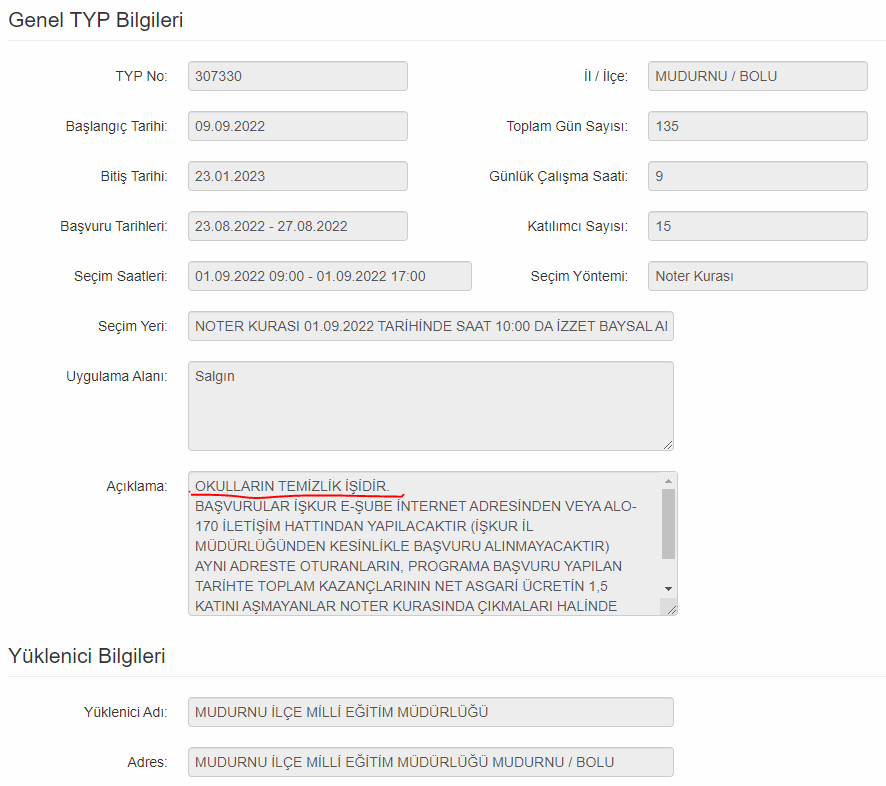Click the TYP No field showing 307330
The height and width of the screenshot is (786, 886).
coord(297,76)
